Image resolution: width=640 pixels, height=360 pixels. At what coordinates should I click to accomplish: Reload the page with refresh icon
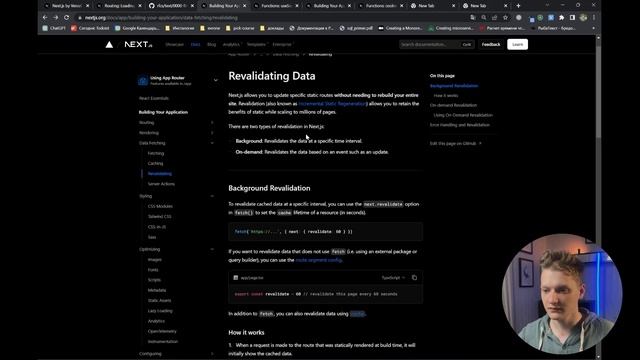(x=66, y=18)
